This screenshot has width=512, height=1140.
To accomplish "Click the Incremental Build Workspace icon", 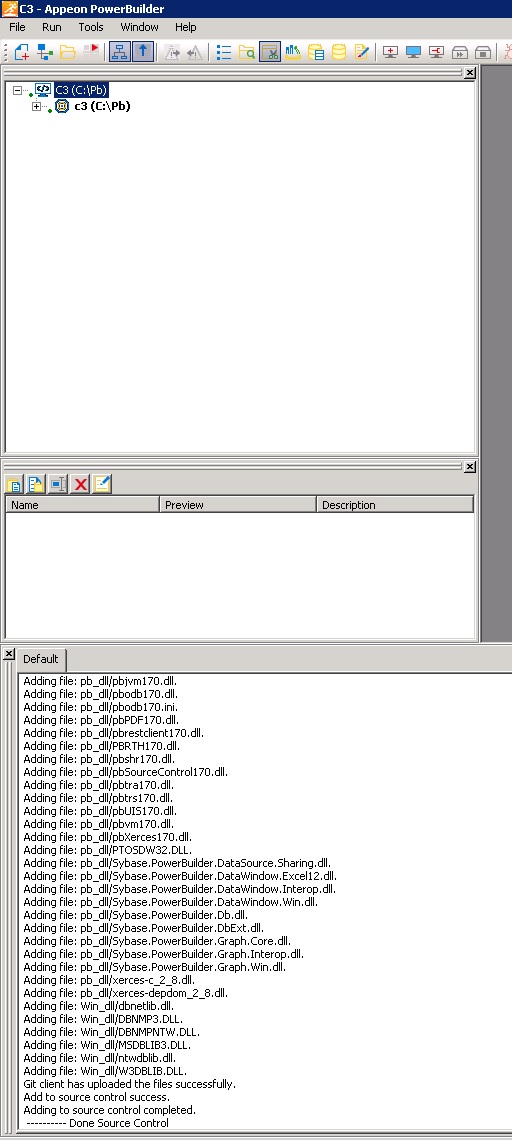I will [391, 52].
